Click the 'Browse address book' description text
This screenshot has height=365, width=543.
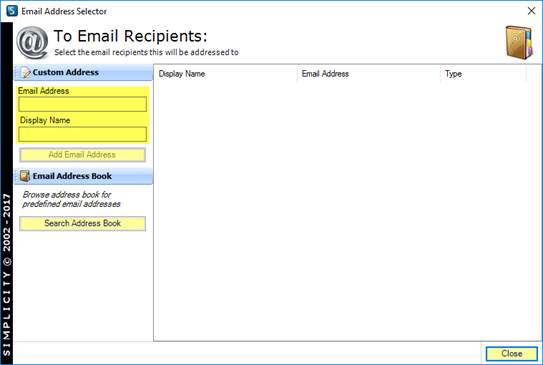point(71,199)
